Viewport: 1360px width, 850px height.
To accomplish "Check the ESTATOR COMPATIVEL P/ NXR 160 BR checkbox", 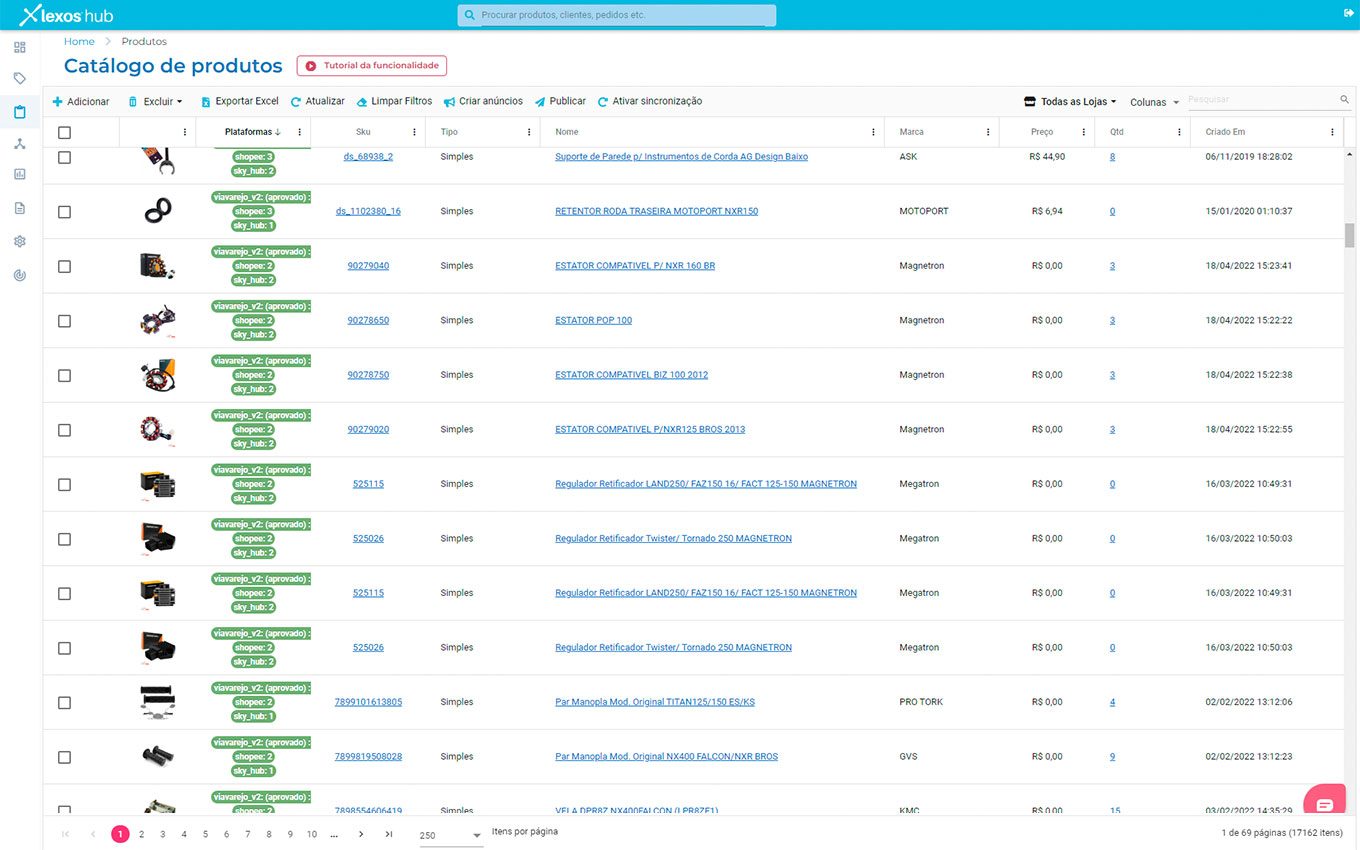I will (x=64, y=267).
